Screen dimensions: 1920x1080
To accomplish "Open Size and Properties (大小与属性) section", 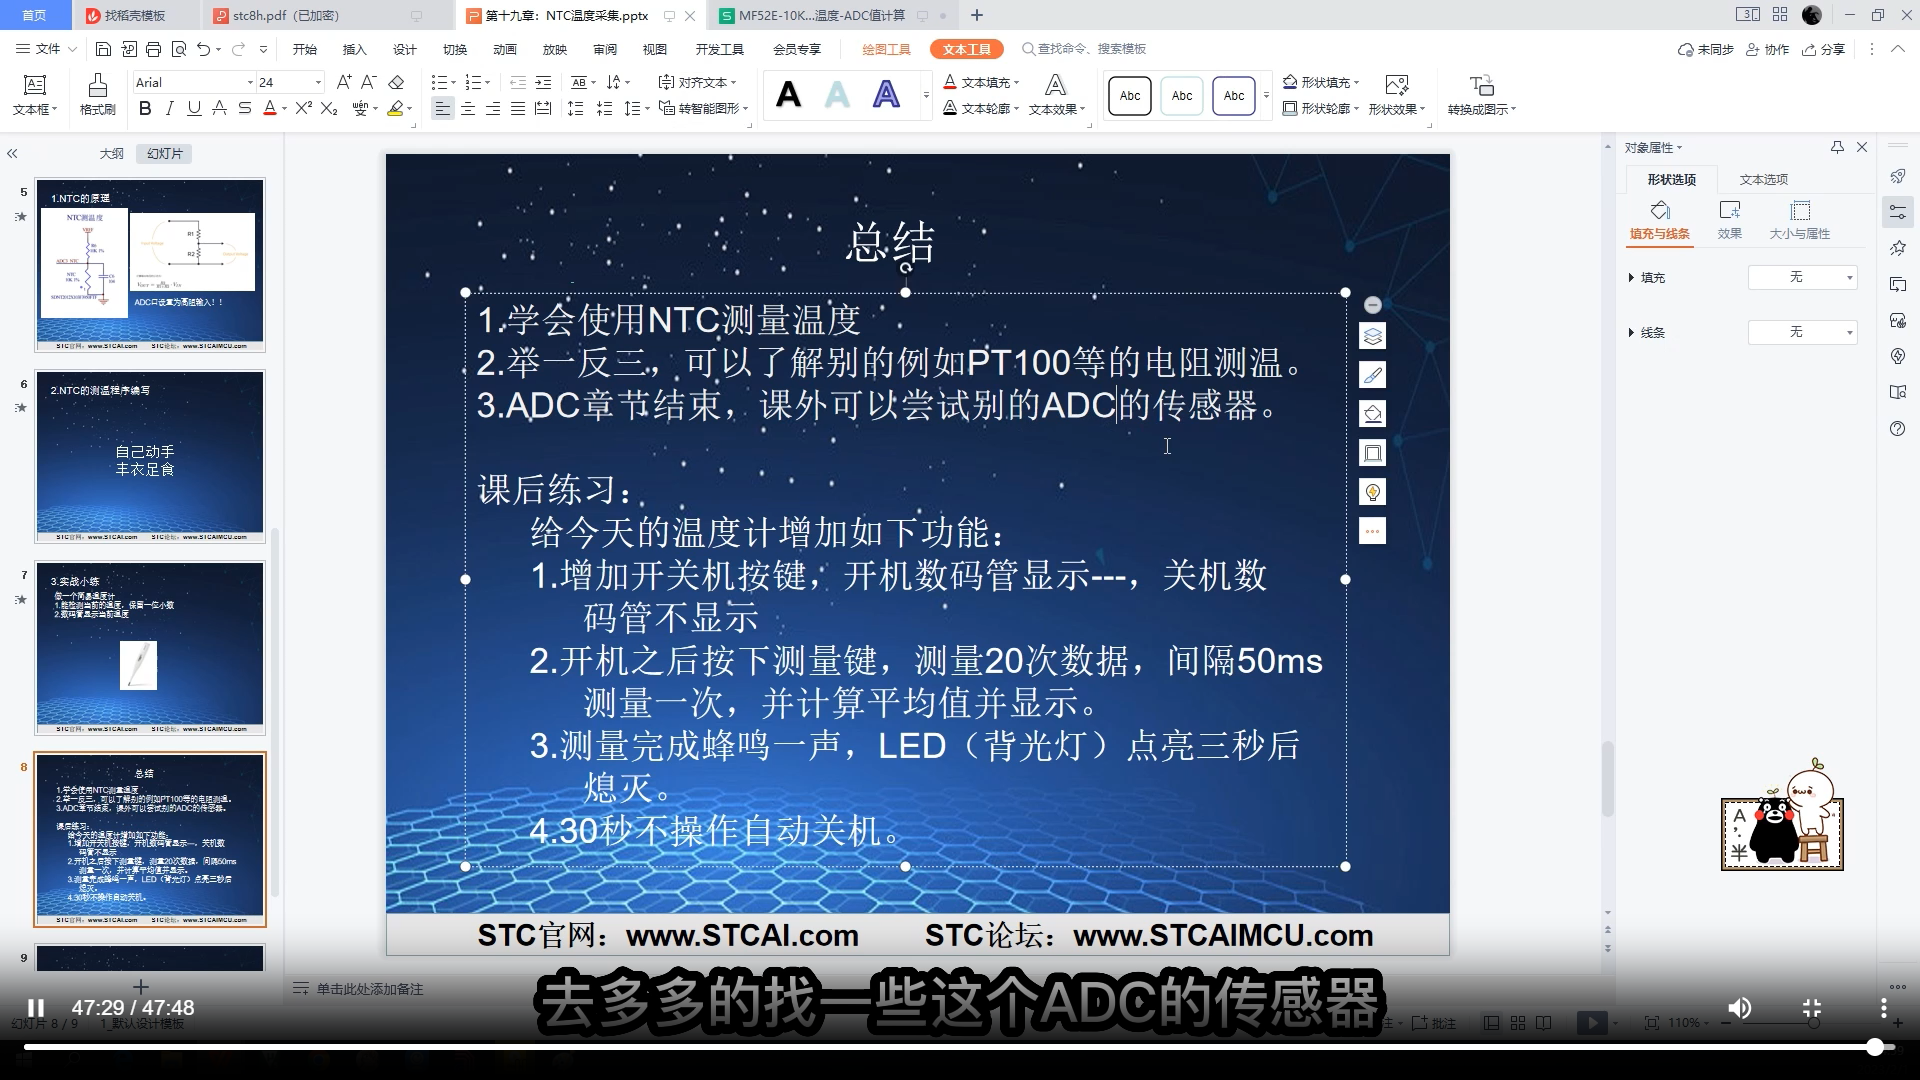I will coord(1800,220).
